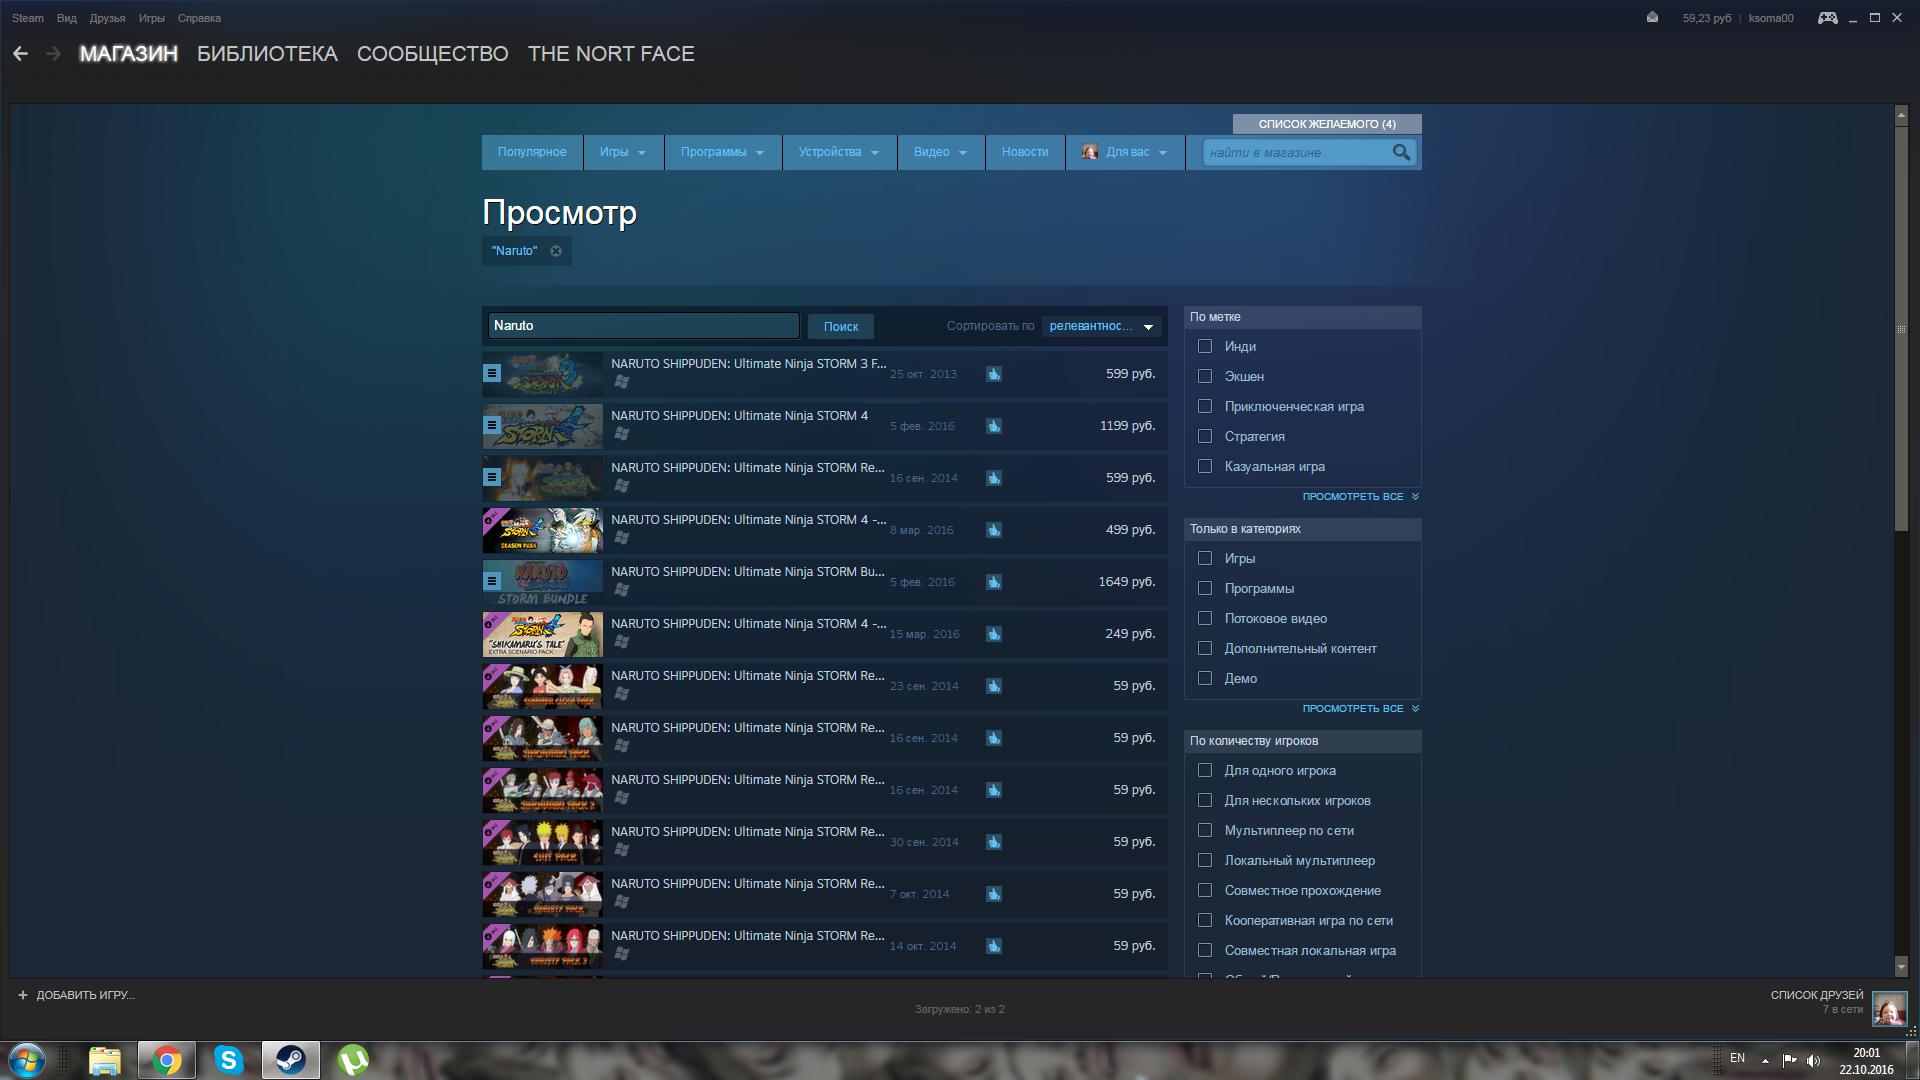Viewport: 1920px width, 1080px height.
Task: Open Видео store dropdown
Action: pyautogui.click(x=940, y=152)
